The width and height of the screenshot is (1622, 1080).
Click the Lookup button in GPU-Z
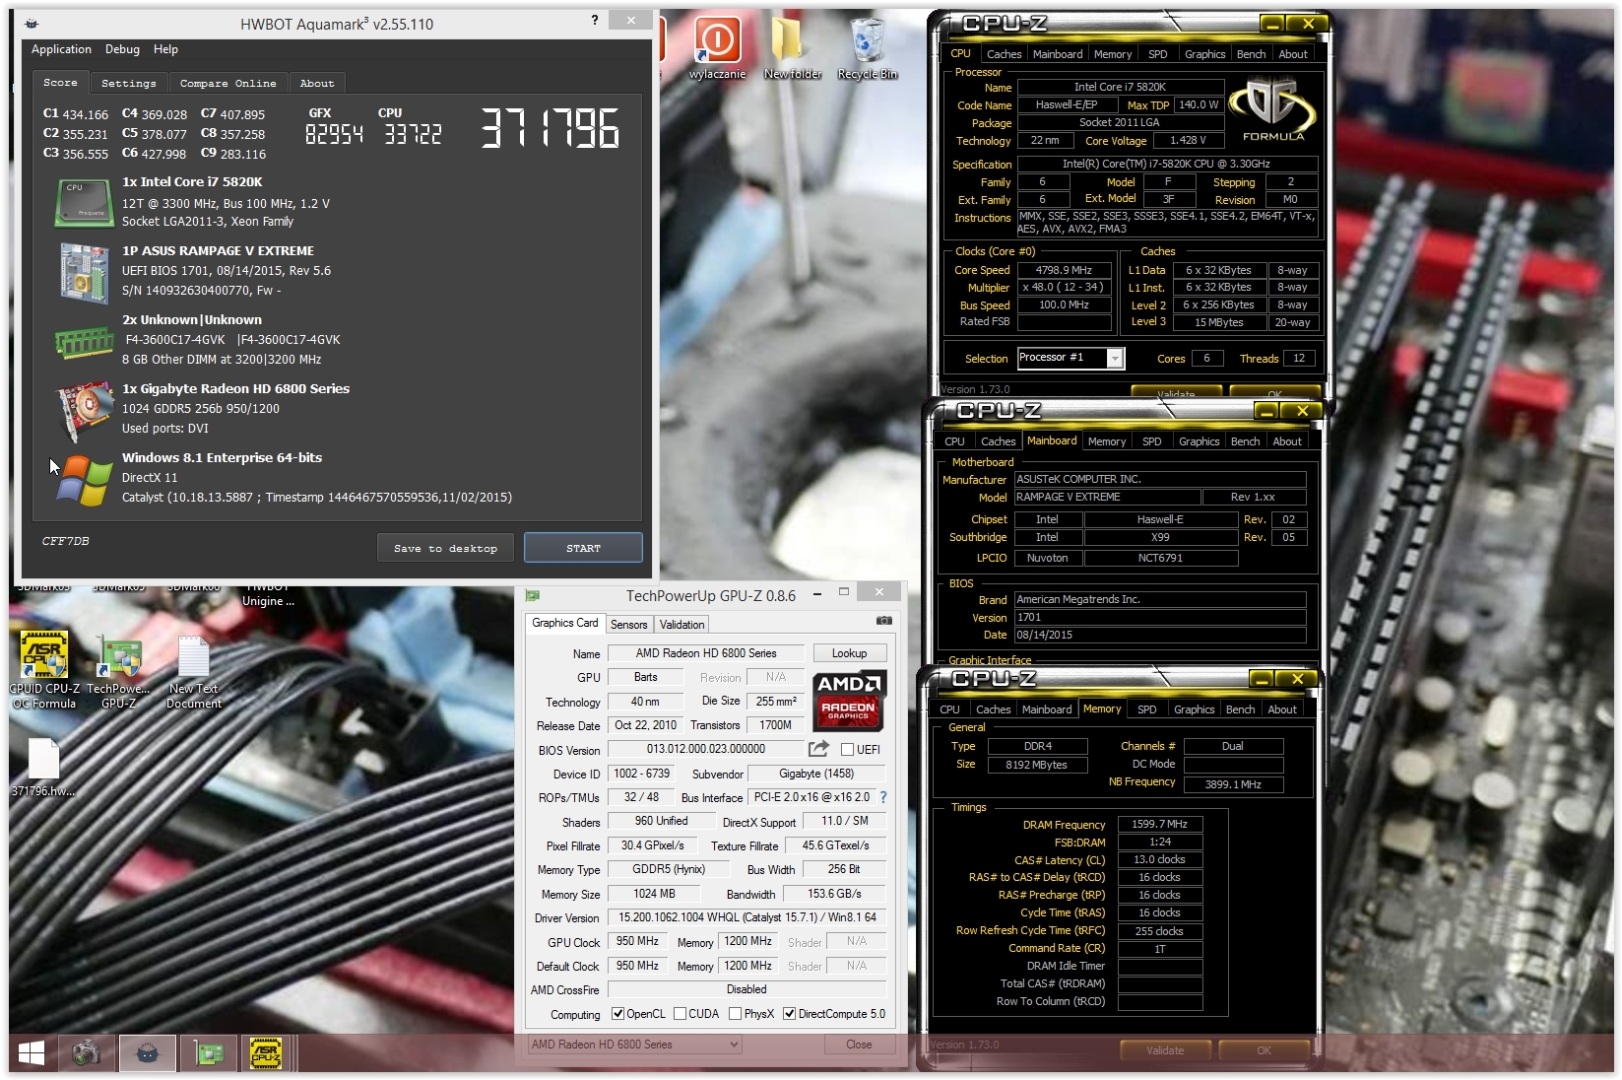point(849,653)
